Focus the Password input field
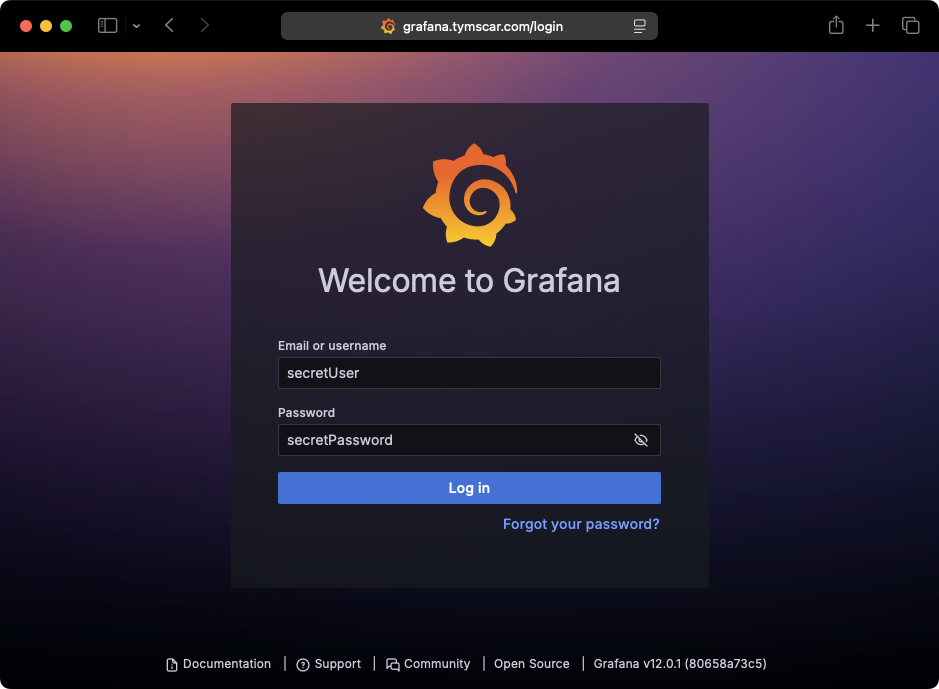Viewport: 939px width, 689px height. coord(469,440)
